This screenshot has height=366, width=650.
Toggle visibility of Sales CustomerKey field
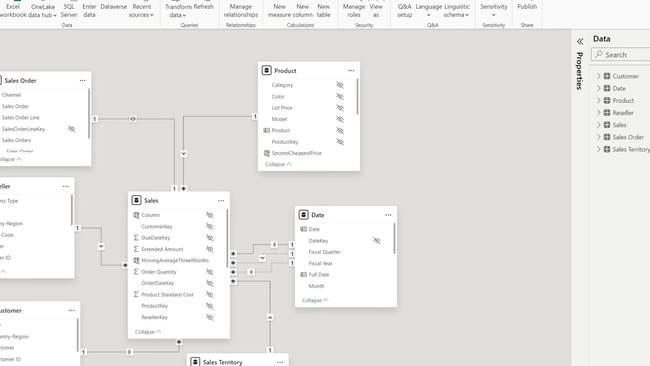pos(209,226)
